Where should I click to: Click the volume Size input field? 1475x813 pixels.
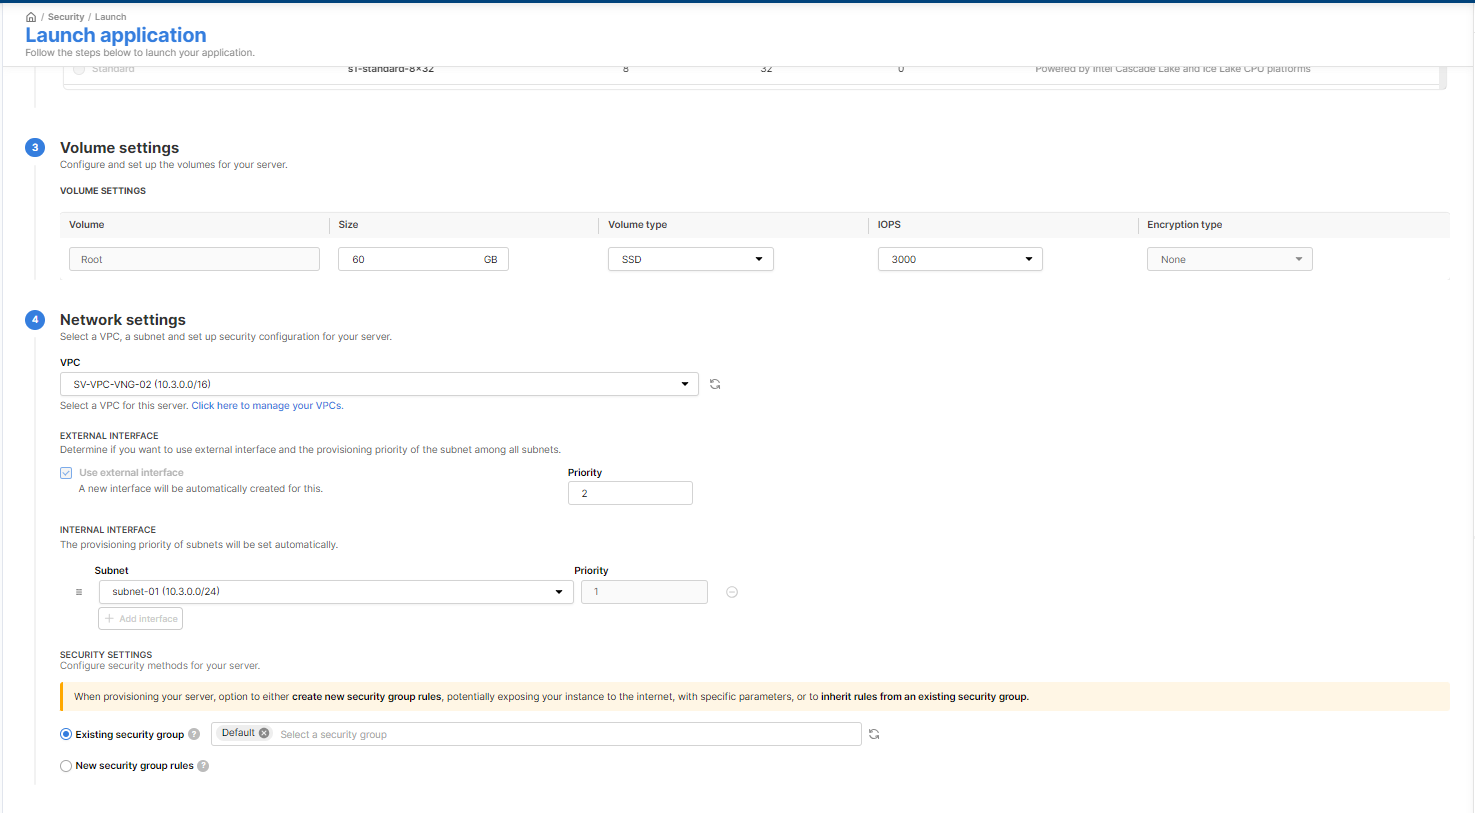410,259
